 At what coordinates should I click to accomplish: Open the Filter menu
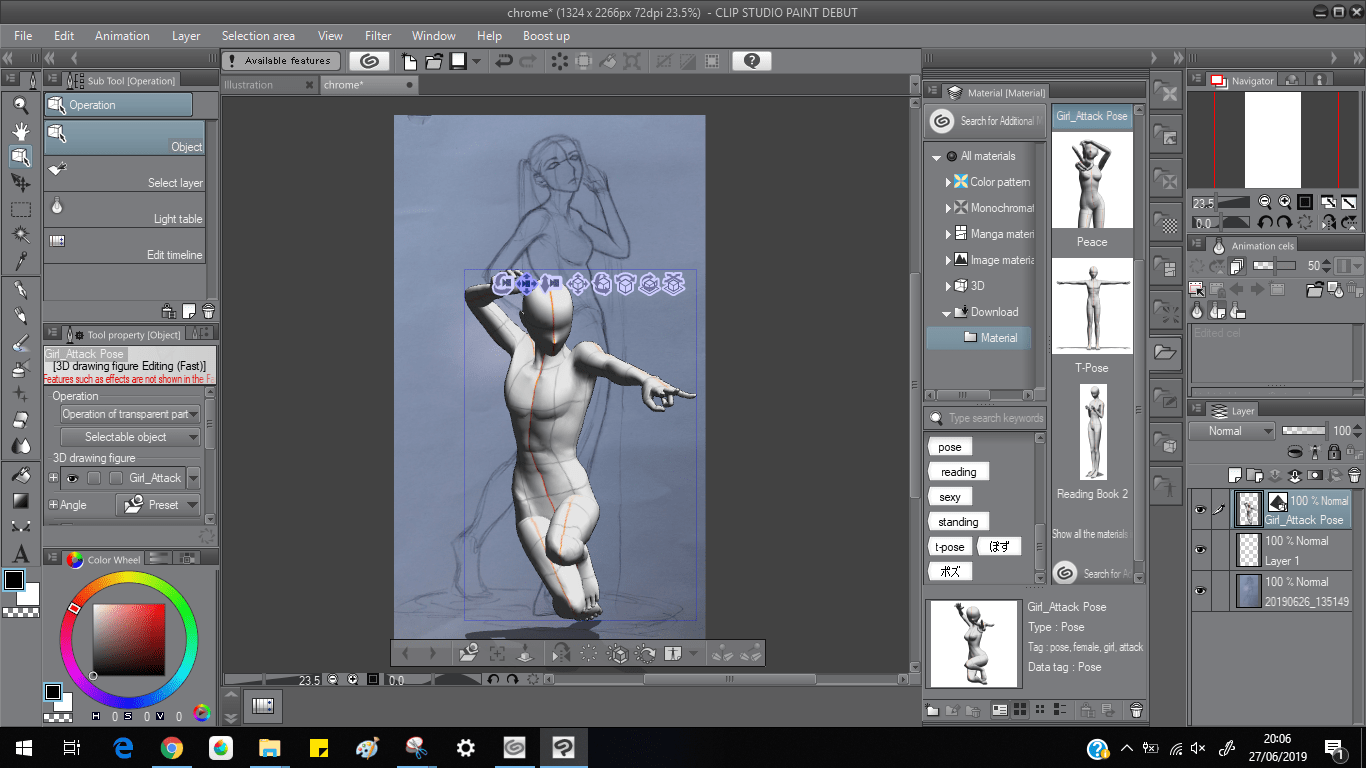tap(378, 36)
